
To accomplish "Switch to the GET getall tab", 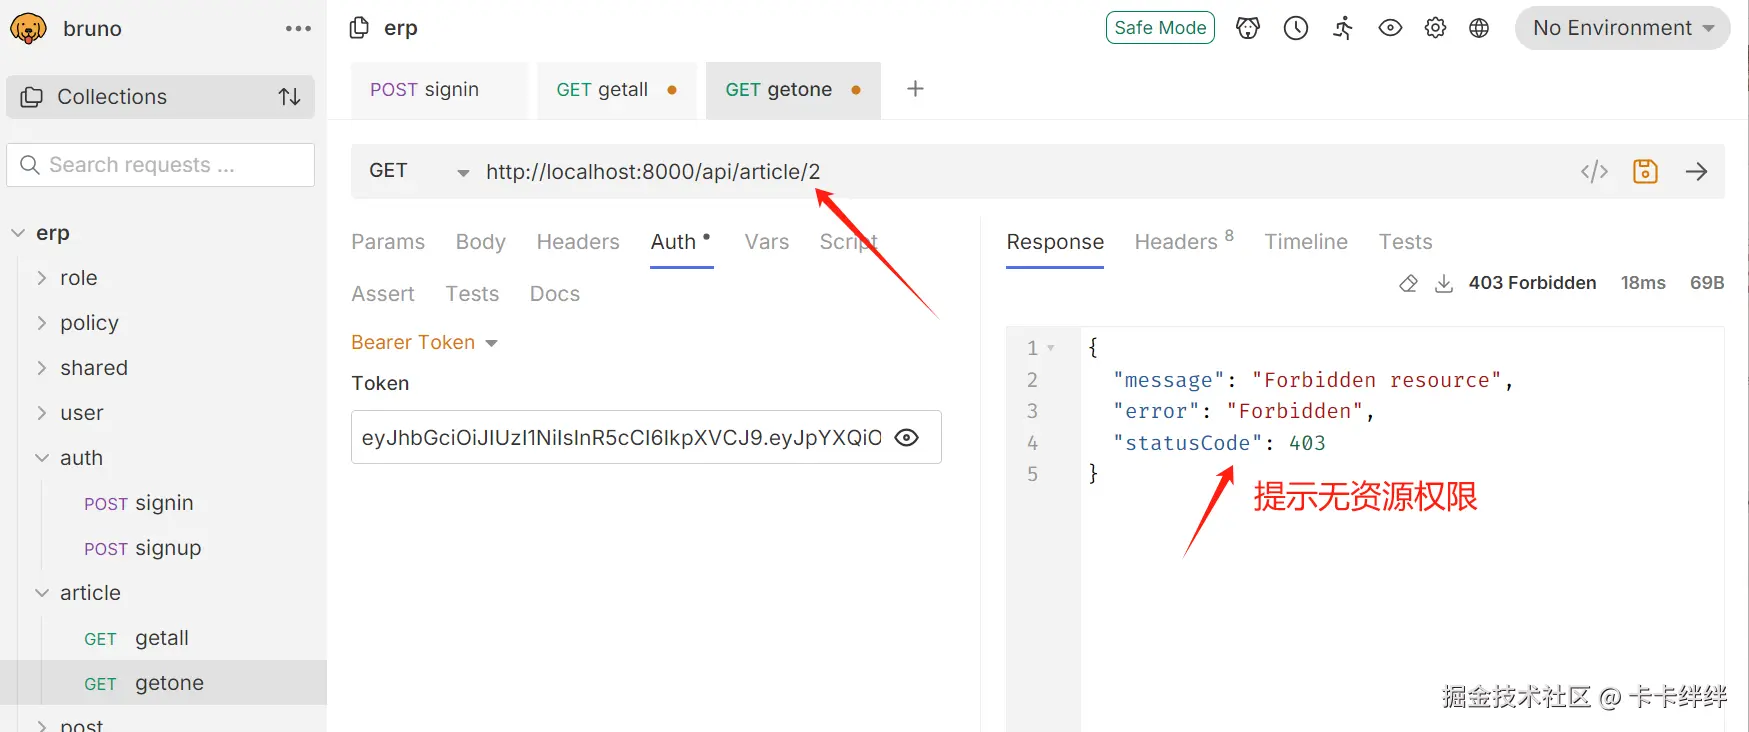I will pos(616,90).
